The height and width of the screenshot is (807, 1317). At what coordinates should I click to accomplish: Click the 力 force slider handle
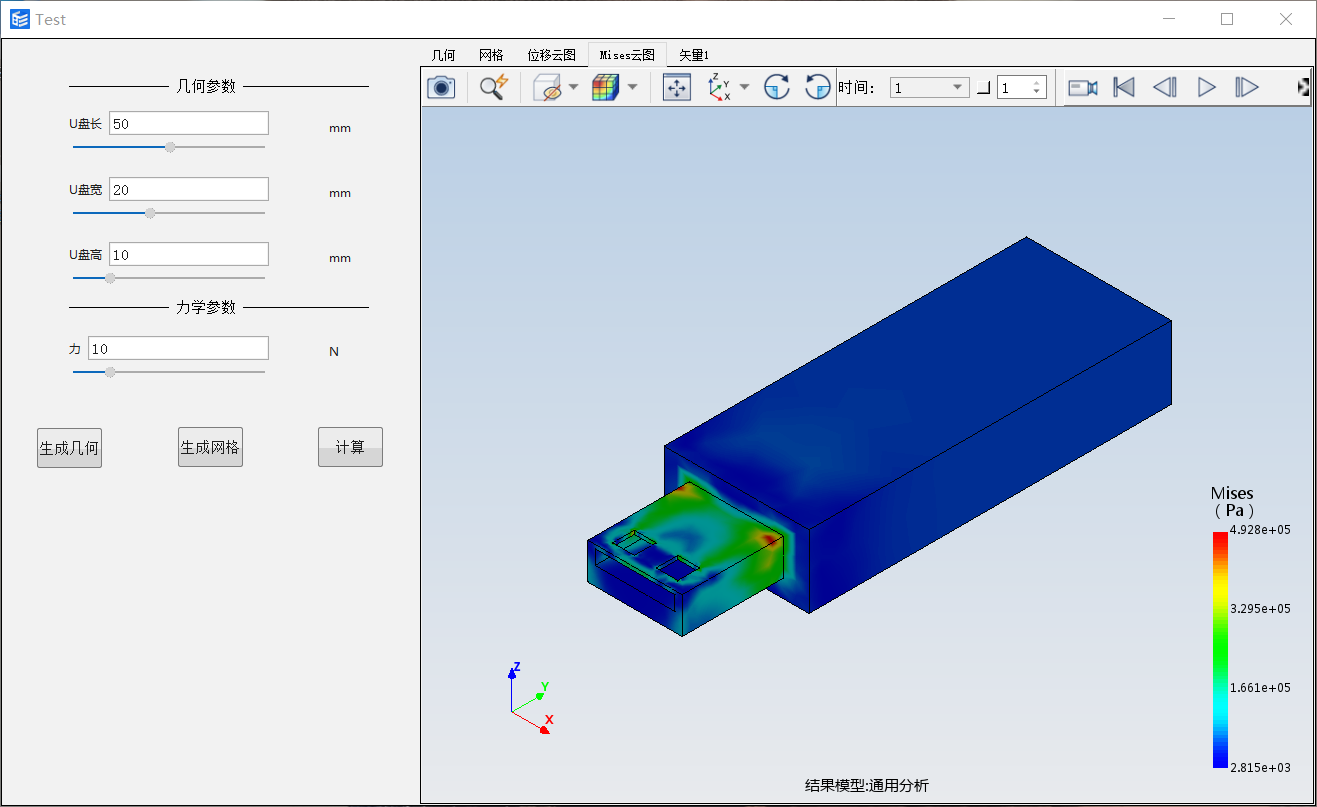point(110,372)
